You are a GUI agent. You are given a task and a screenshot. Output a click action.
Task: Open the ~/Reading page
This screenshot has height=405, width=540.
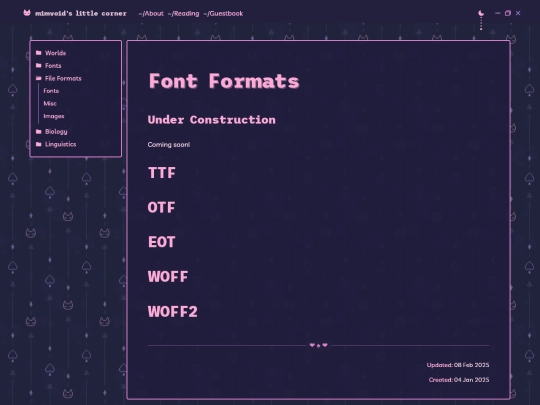pyautogui.click(x=183, y=13)
